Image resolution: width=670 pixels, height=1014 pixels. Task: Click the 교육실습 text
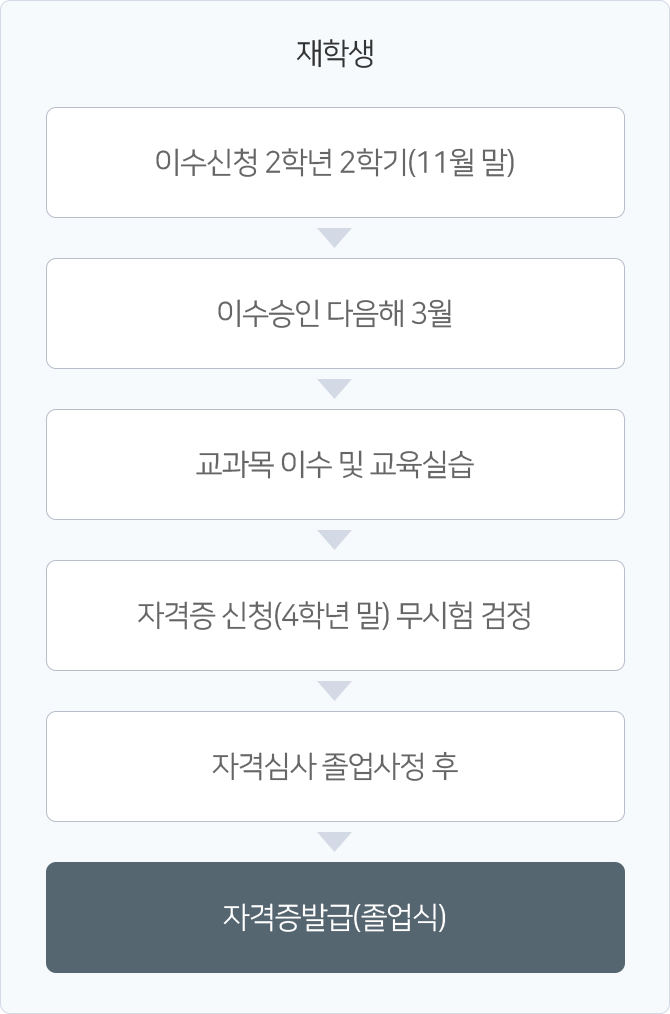[x=422, y=464]
